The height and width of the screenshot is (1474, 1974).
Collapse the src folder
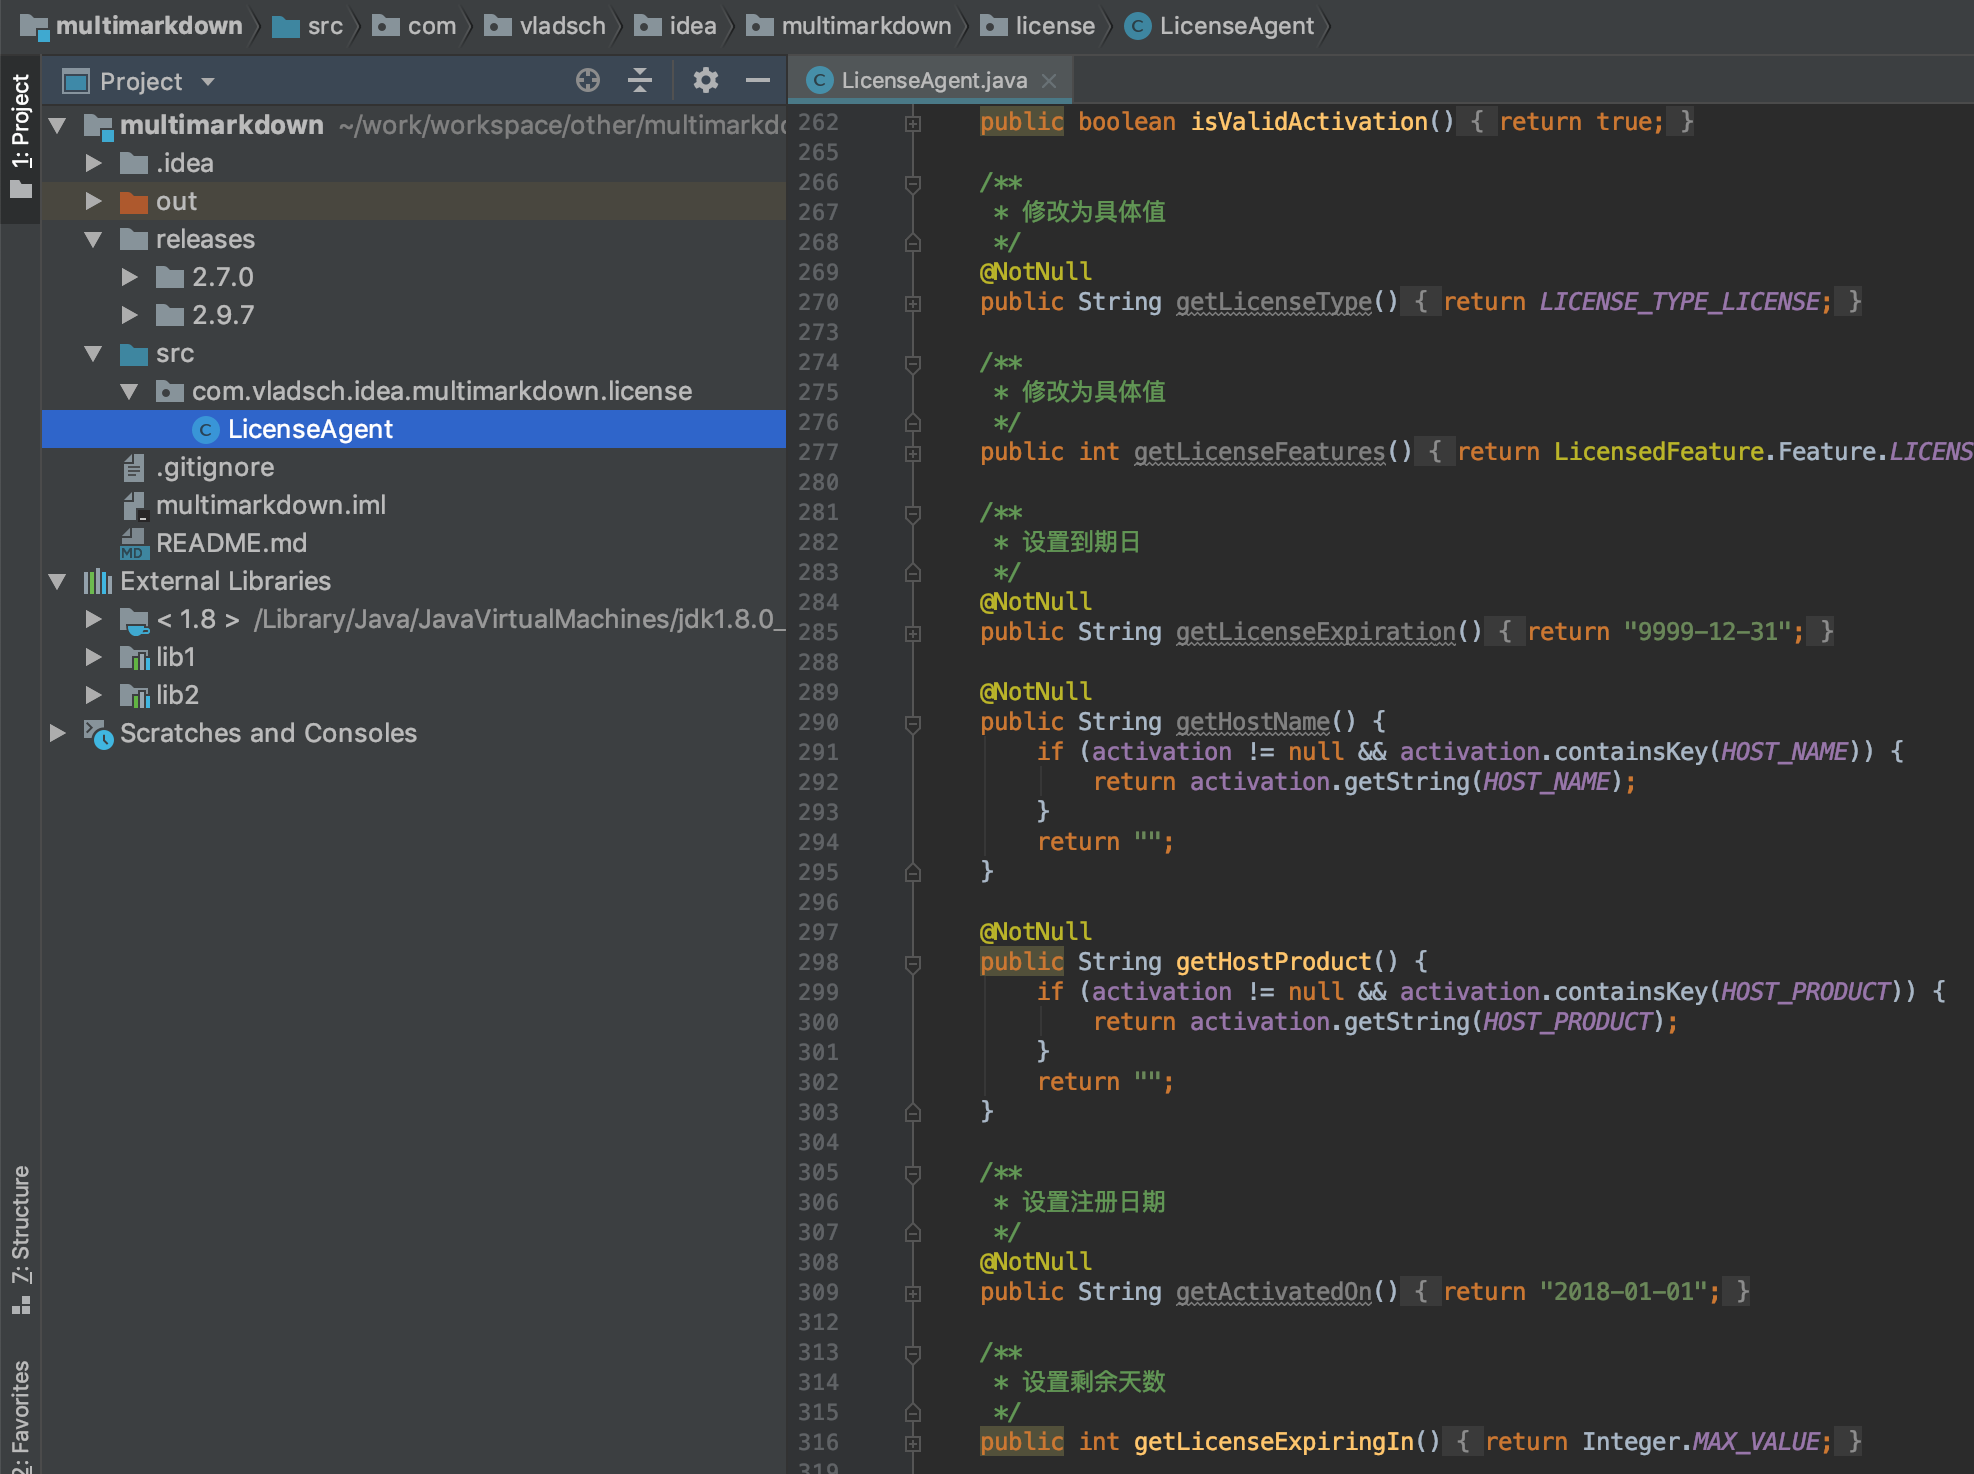94,353
